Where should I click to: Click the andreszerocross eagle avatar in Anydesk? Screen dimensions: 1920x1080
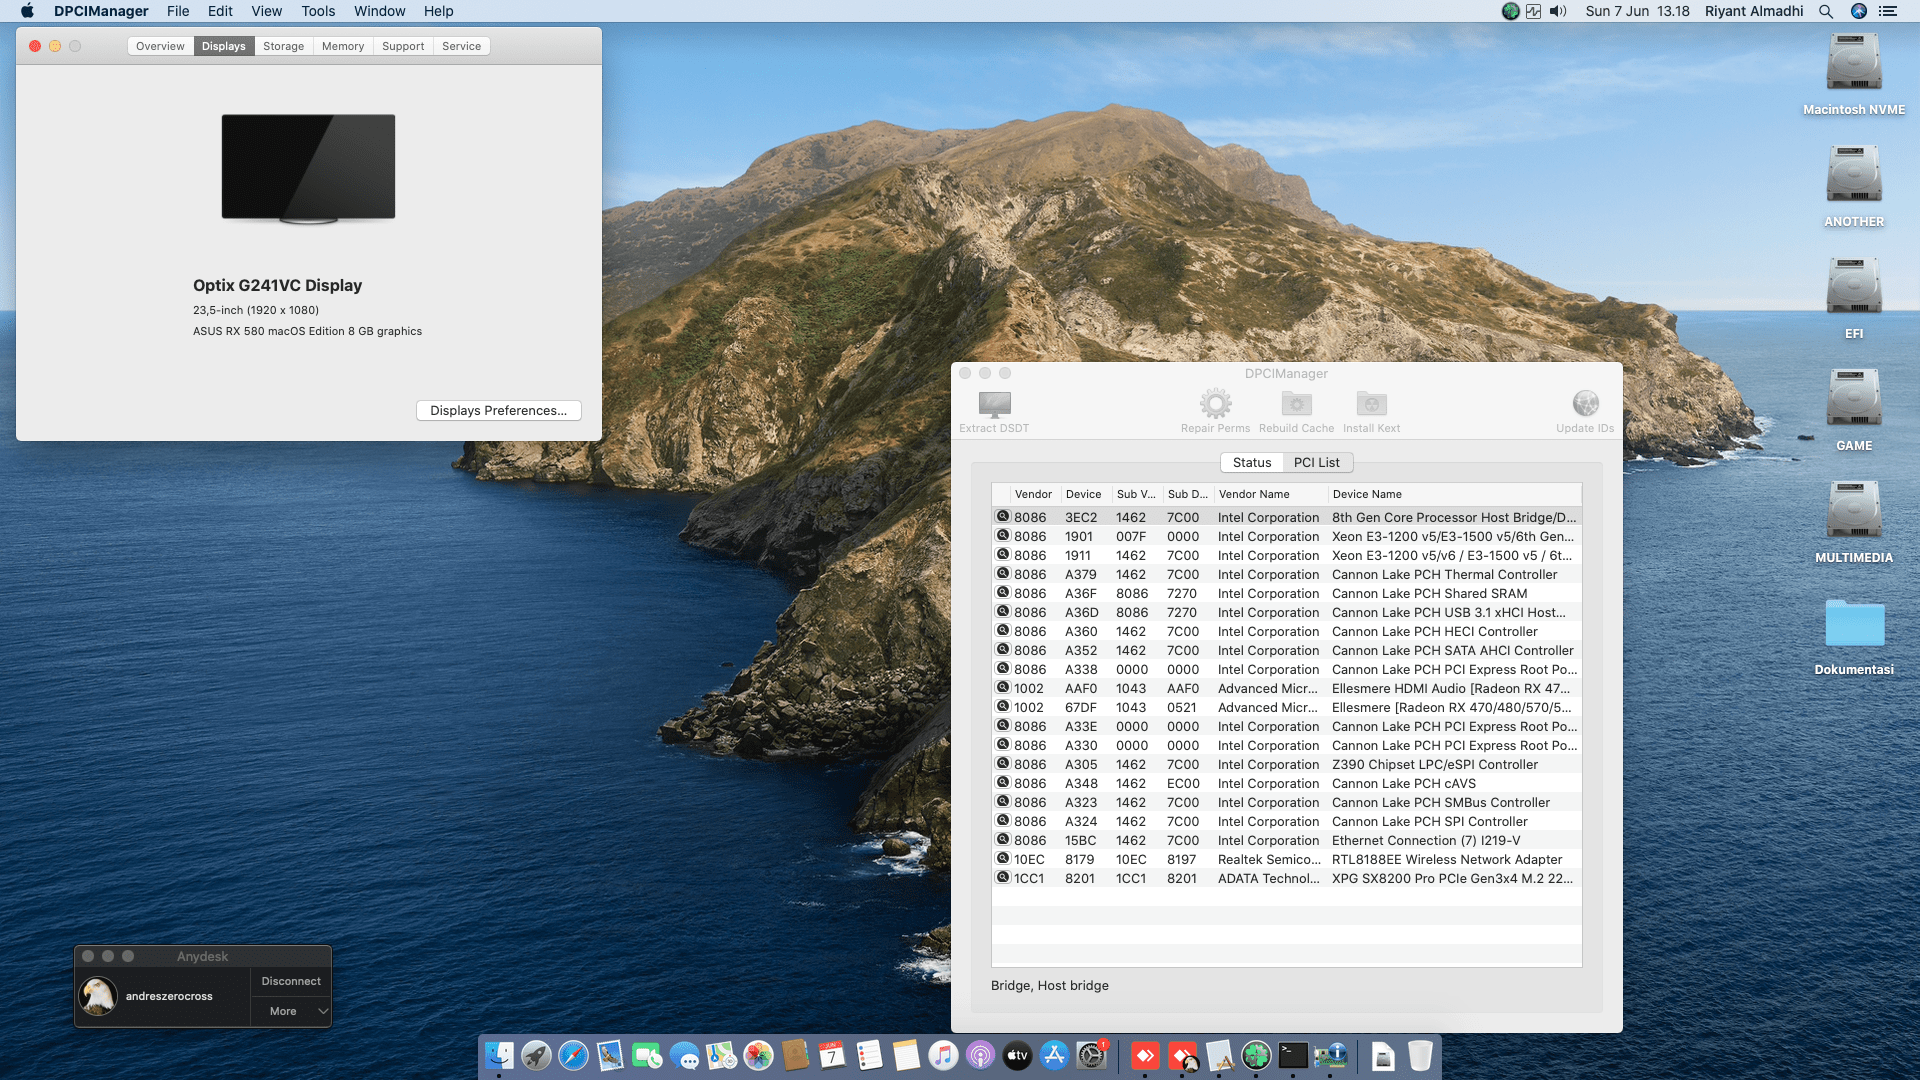point(98,996)
